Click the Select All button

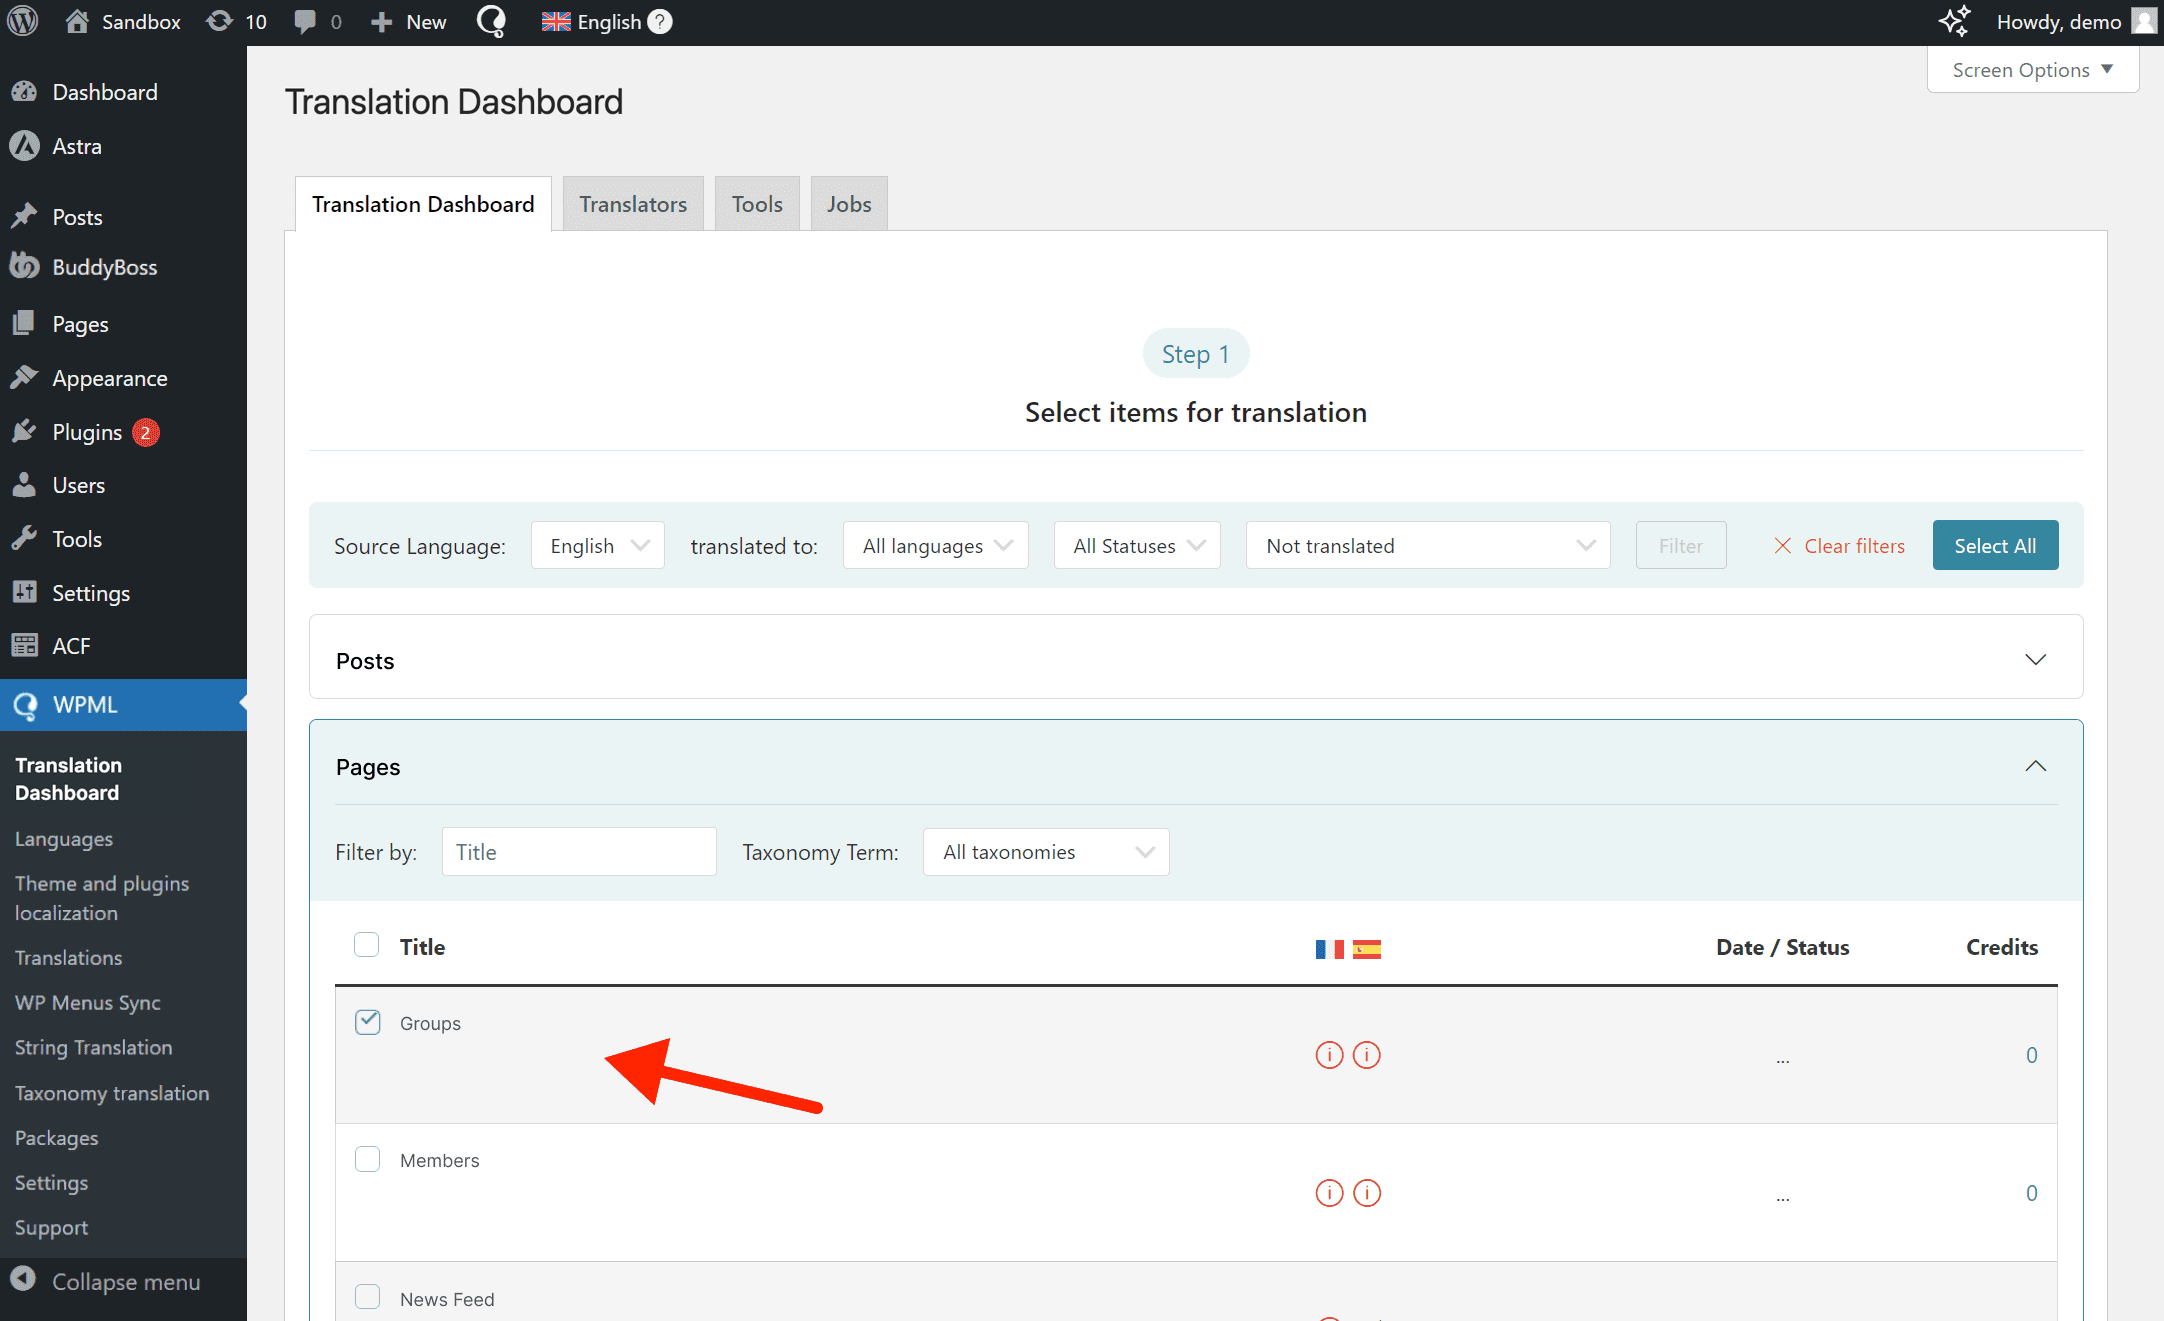1995,546
